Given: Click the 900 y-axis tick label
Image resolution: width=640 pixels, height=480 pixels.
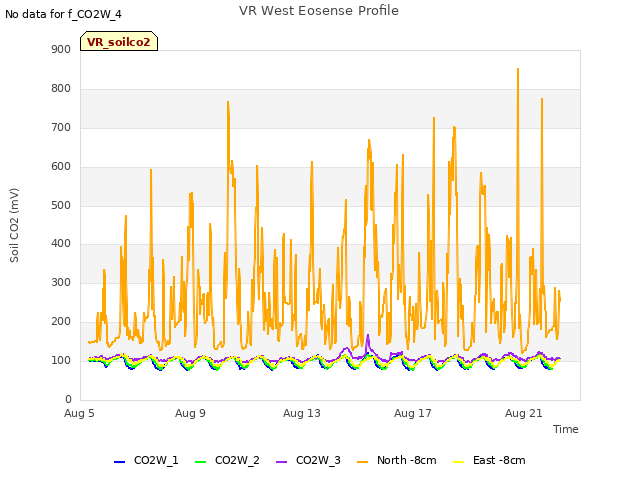Looking at the screenshot, I should pyautogui.click(x=61, y=49).
